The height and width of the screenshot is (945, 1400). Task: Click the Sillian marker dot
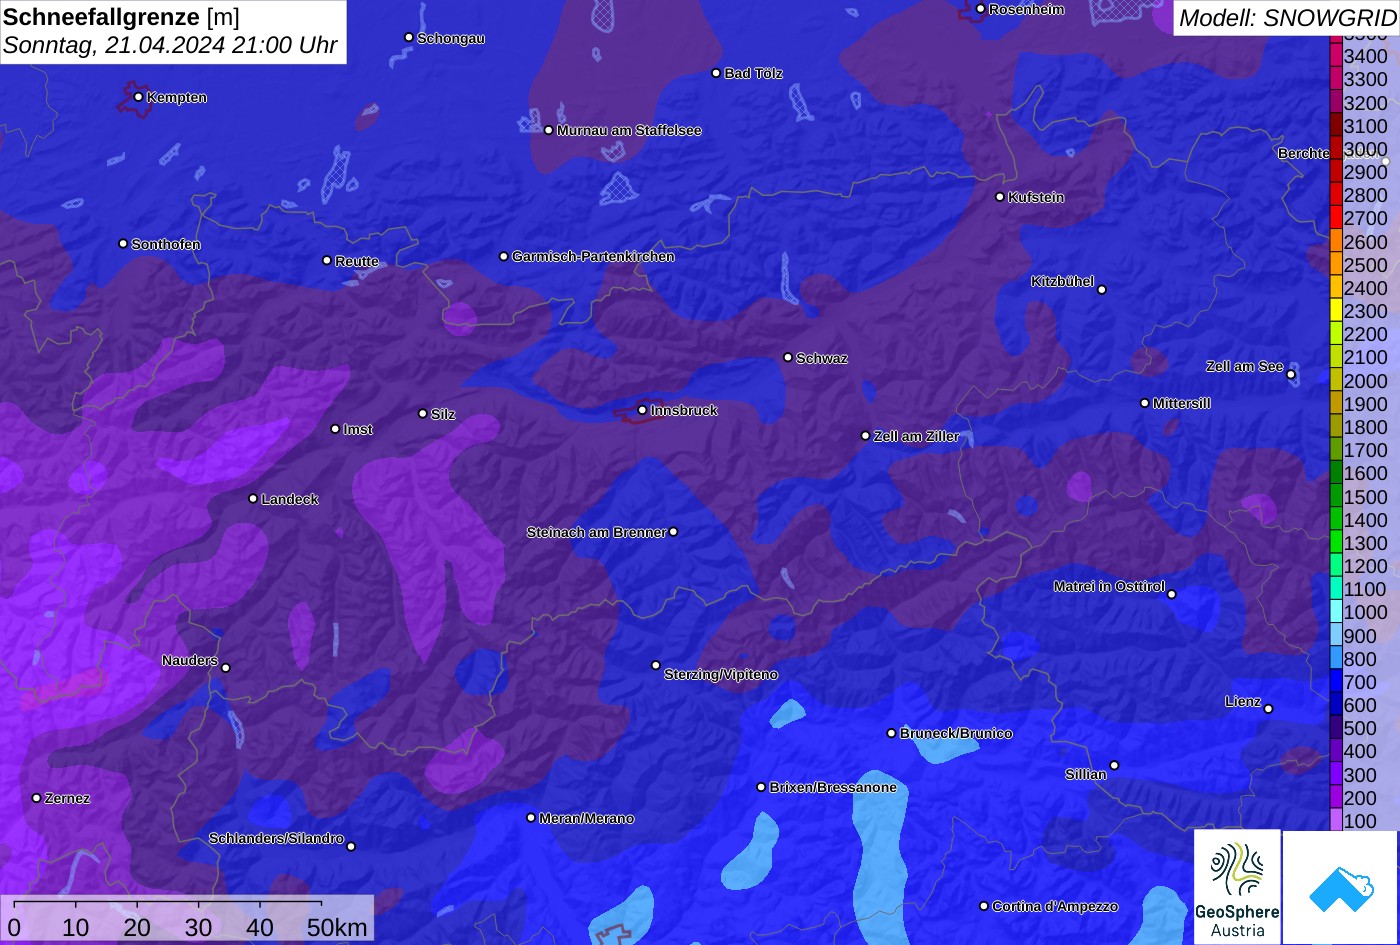point(1114,766)
